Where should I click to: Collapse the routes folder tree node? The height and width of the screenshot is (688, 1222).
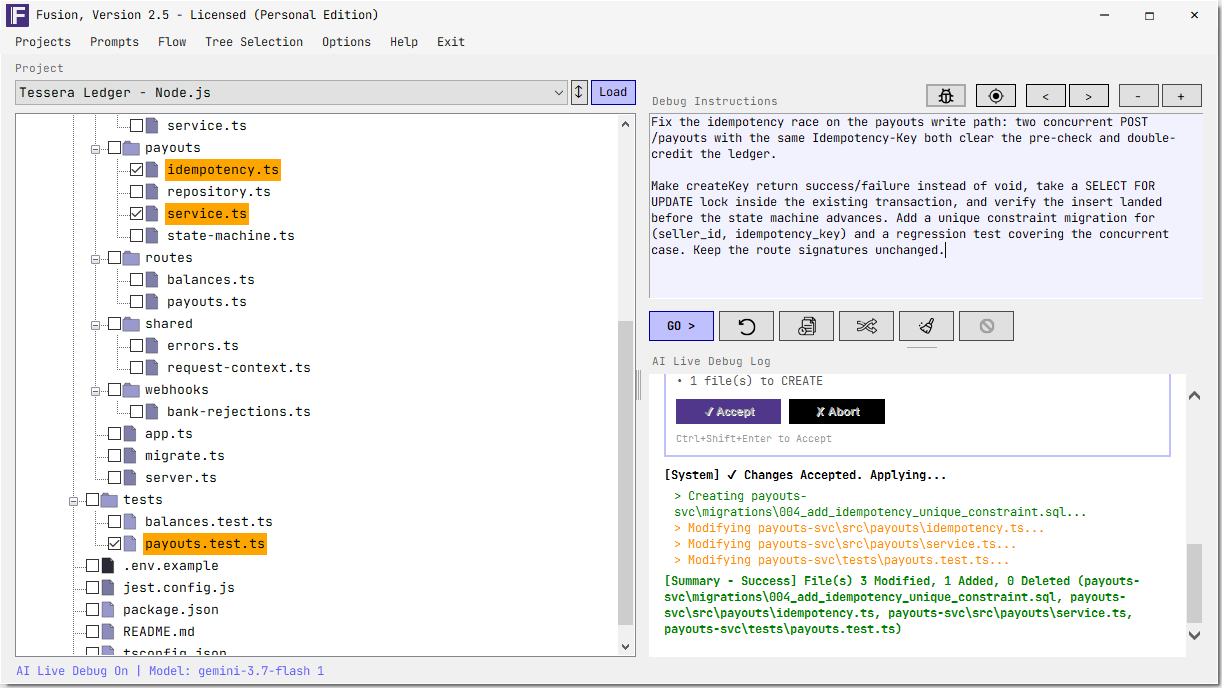(x=98, y=258)
